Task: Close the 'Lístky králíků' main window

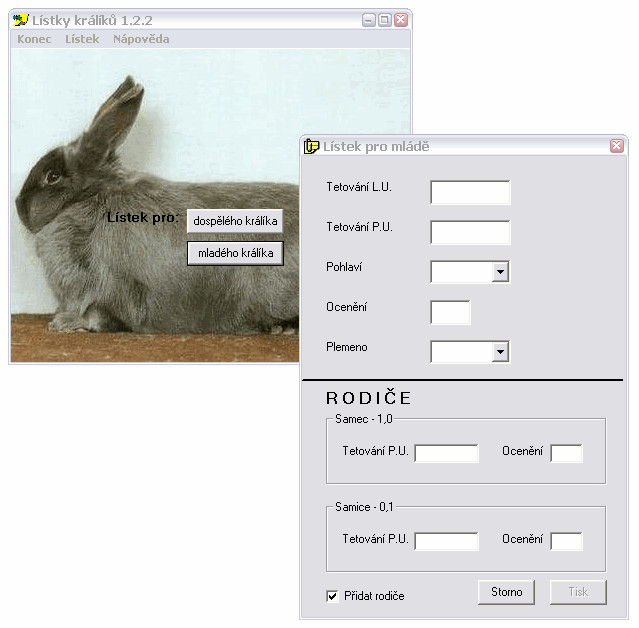Action: click(401, 20)
